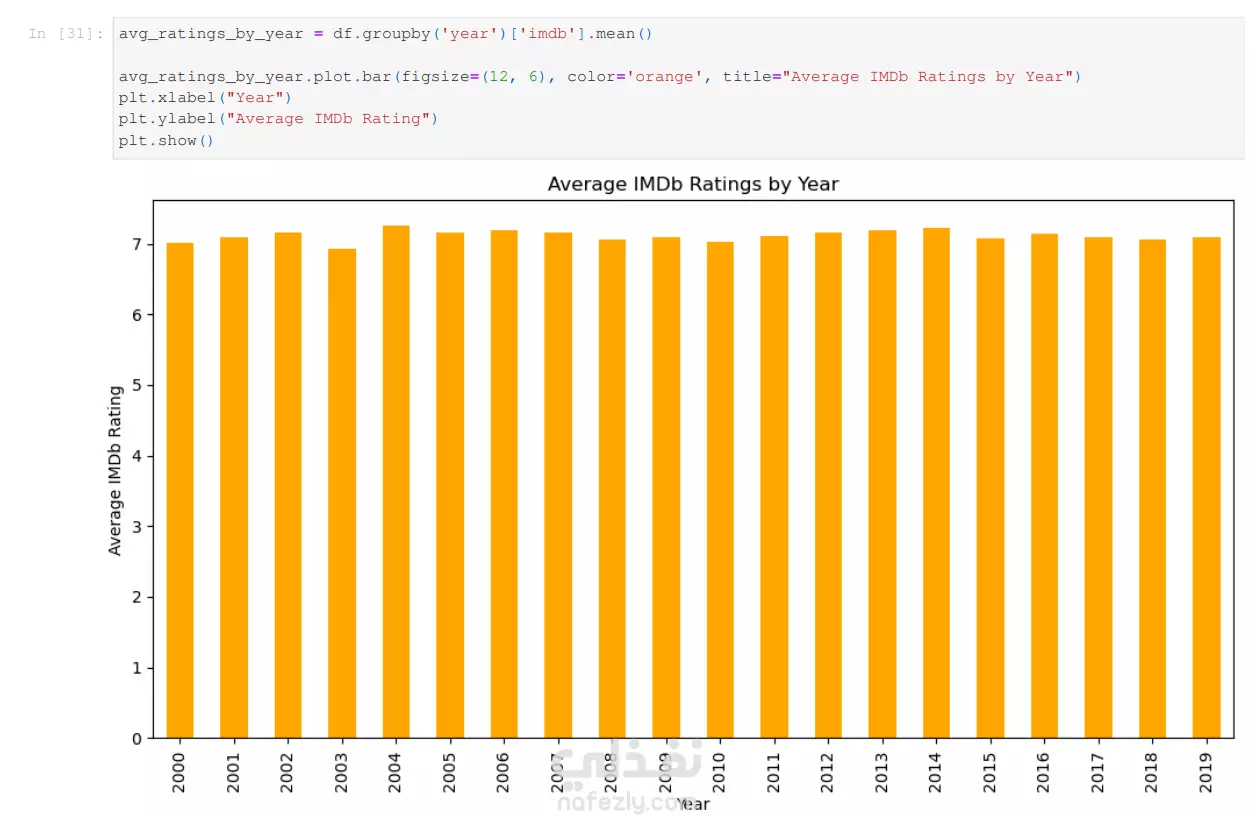The image size is (1253, 816).
Task: Click the groupby code line in cell
Action: point(386,34)
